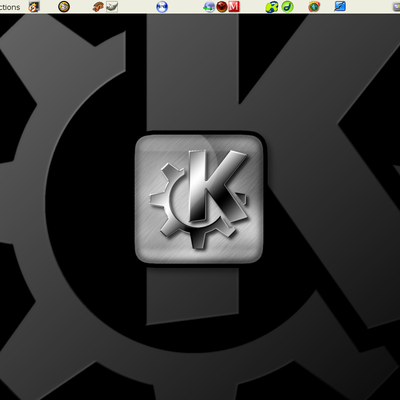Open the blue square pen icon
This screenshot has height=400, width=400.
point(340,6)
